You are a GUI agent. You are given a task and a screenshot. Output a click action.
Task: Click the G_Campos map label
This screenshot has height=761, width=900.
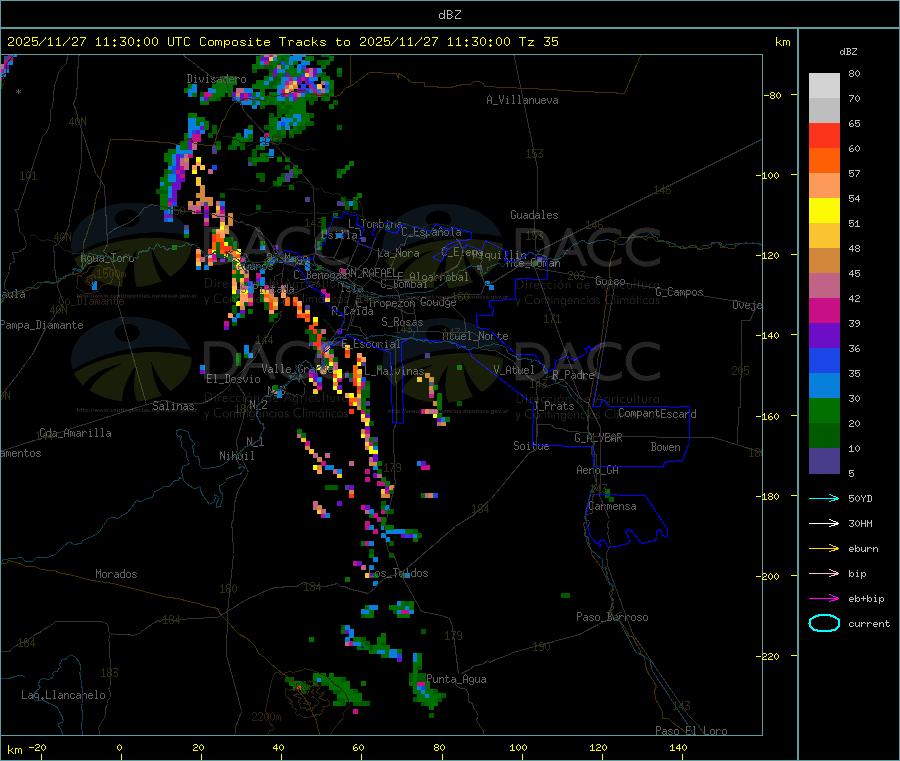pyautogui.click(x=679, y=292)
